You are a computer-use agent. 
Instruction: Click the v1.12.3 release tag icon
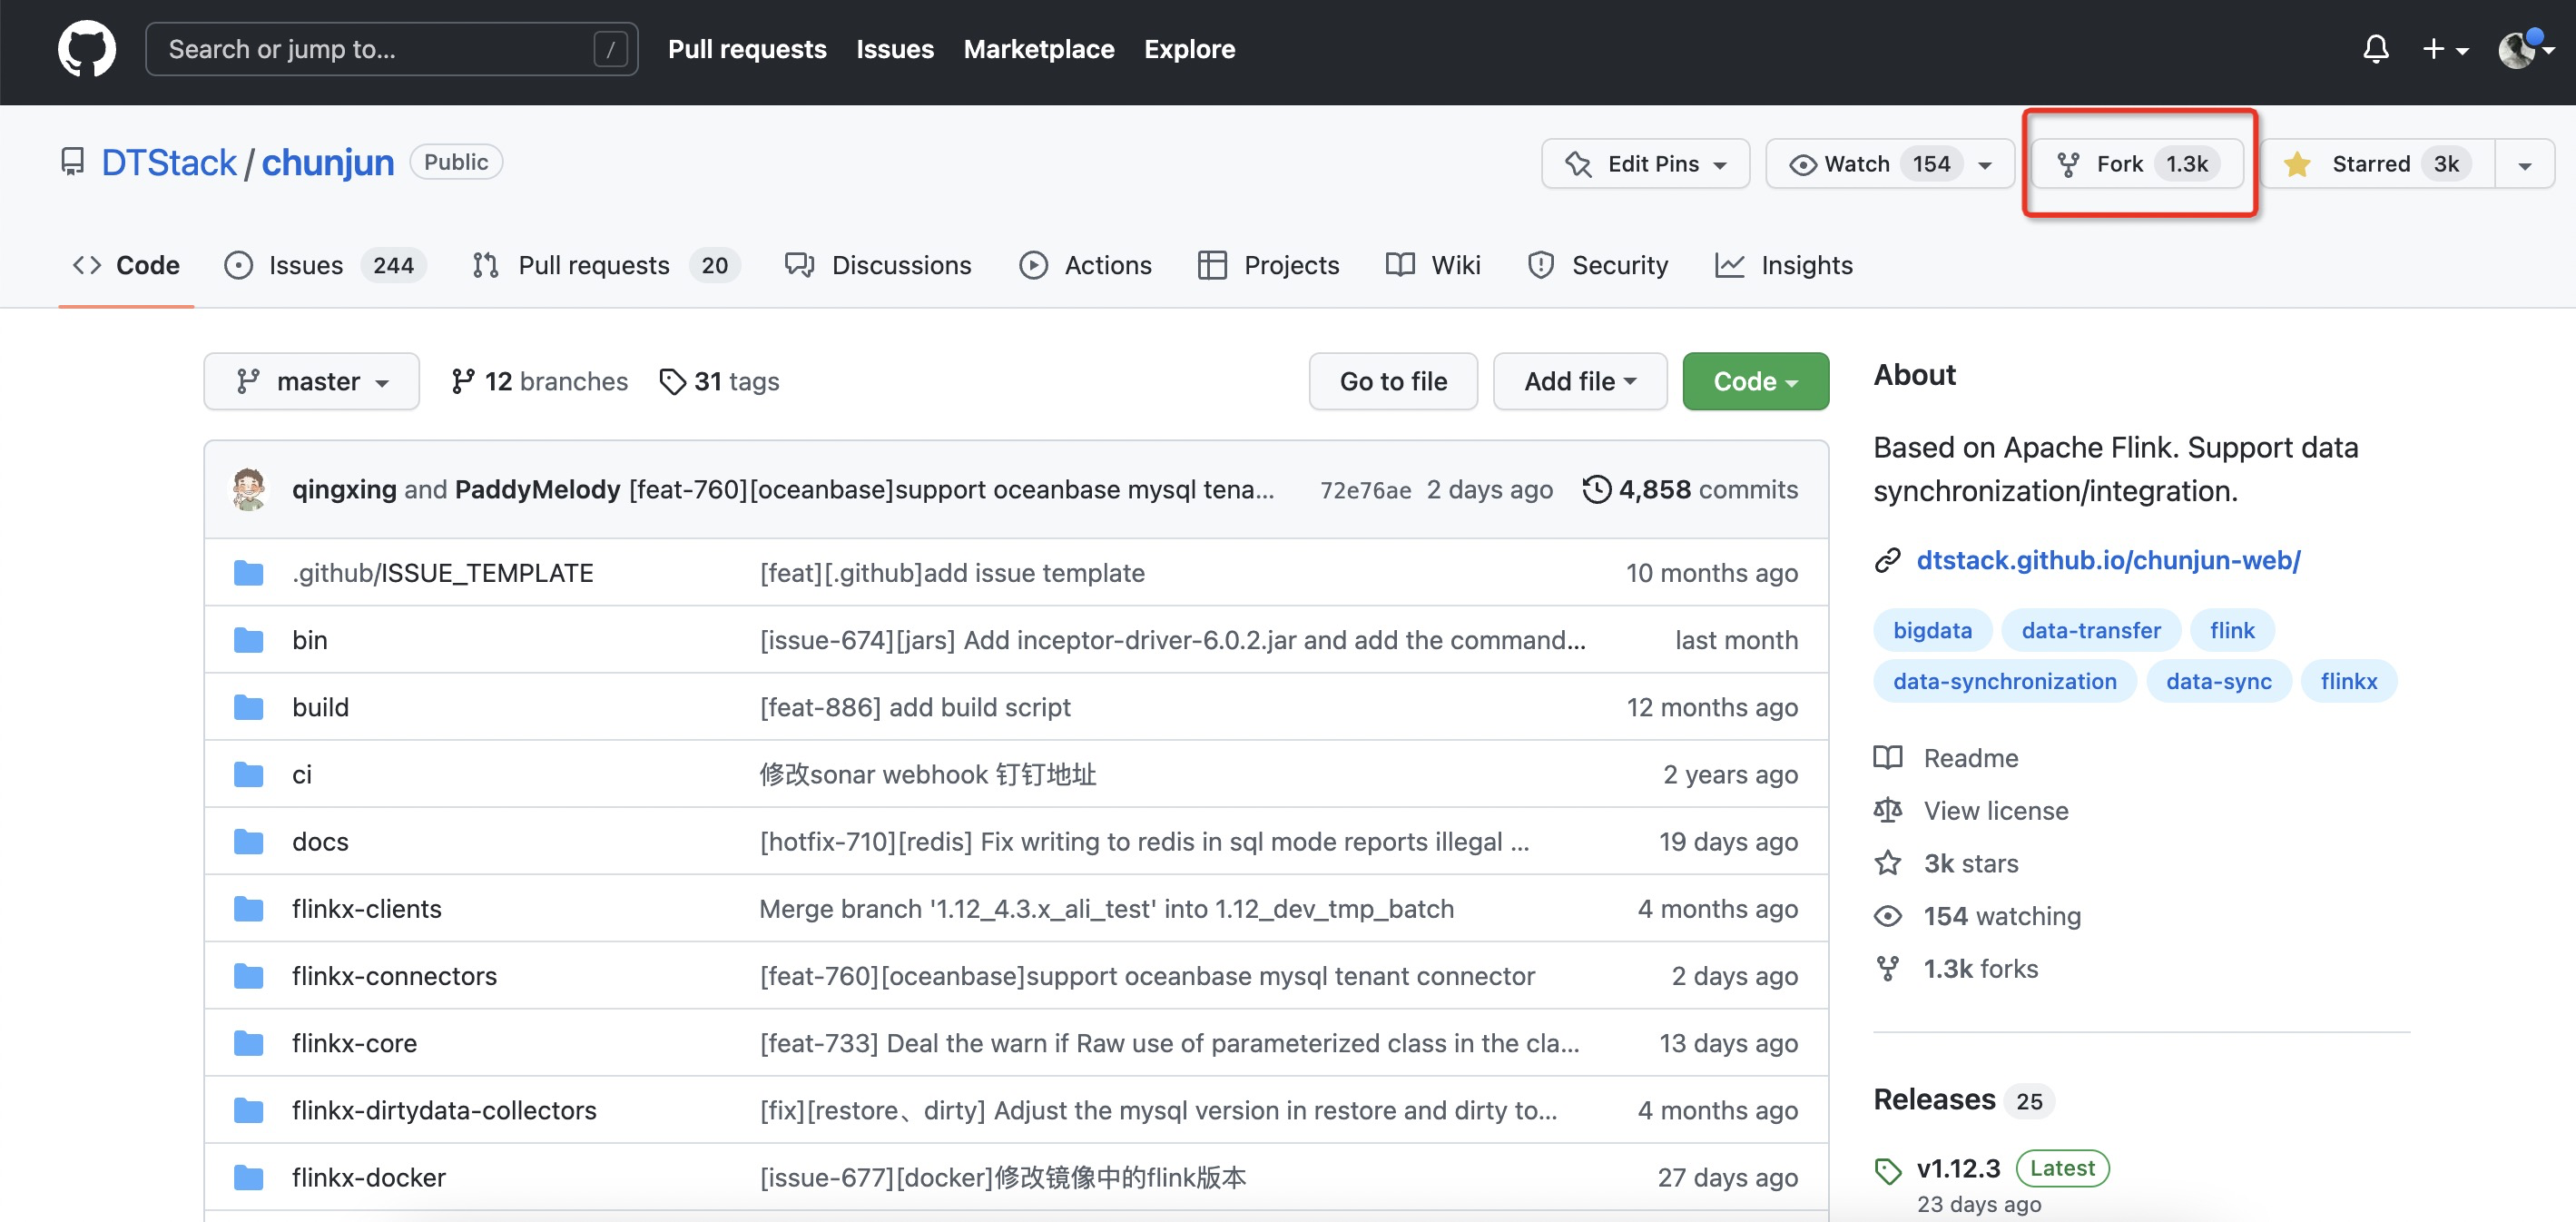[1888, 1170]
